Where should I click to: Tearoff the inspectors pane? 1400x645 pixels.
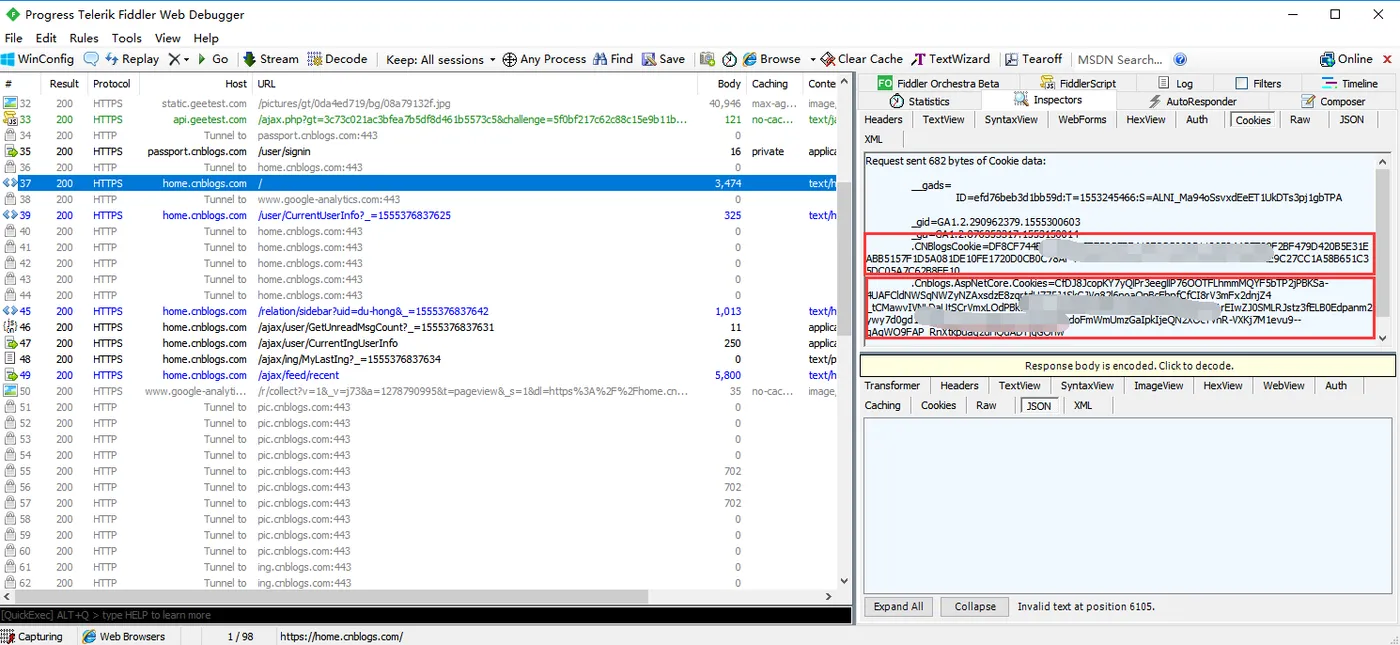point(1034,59)
